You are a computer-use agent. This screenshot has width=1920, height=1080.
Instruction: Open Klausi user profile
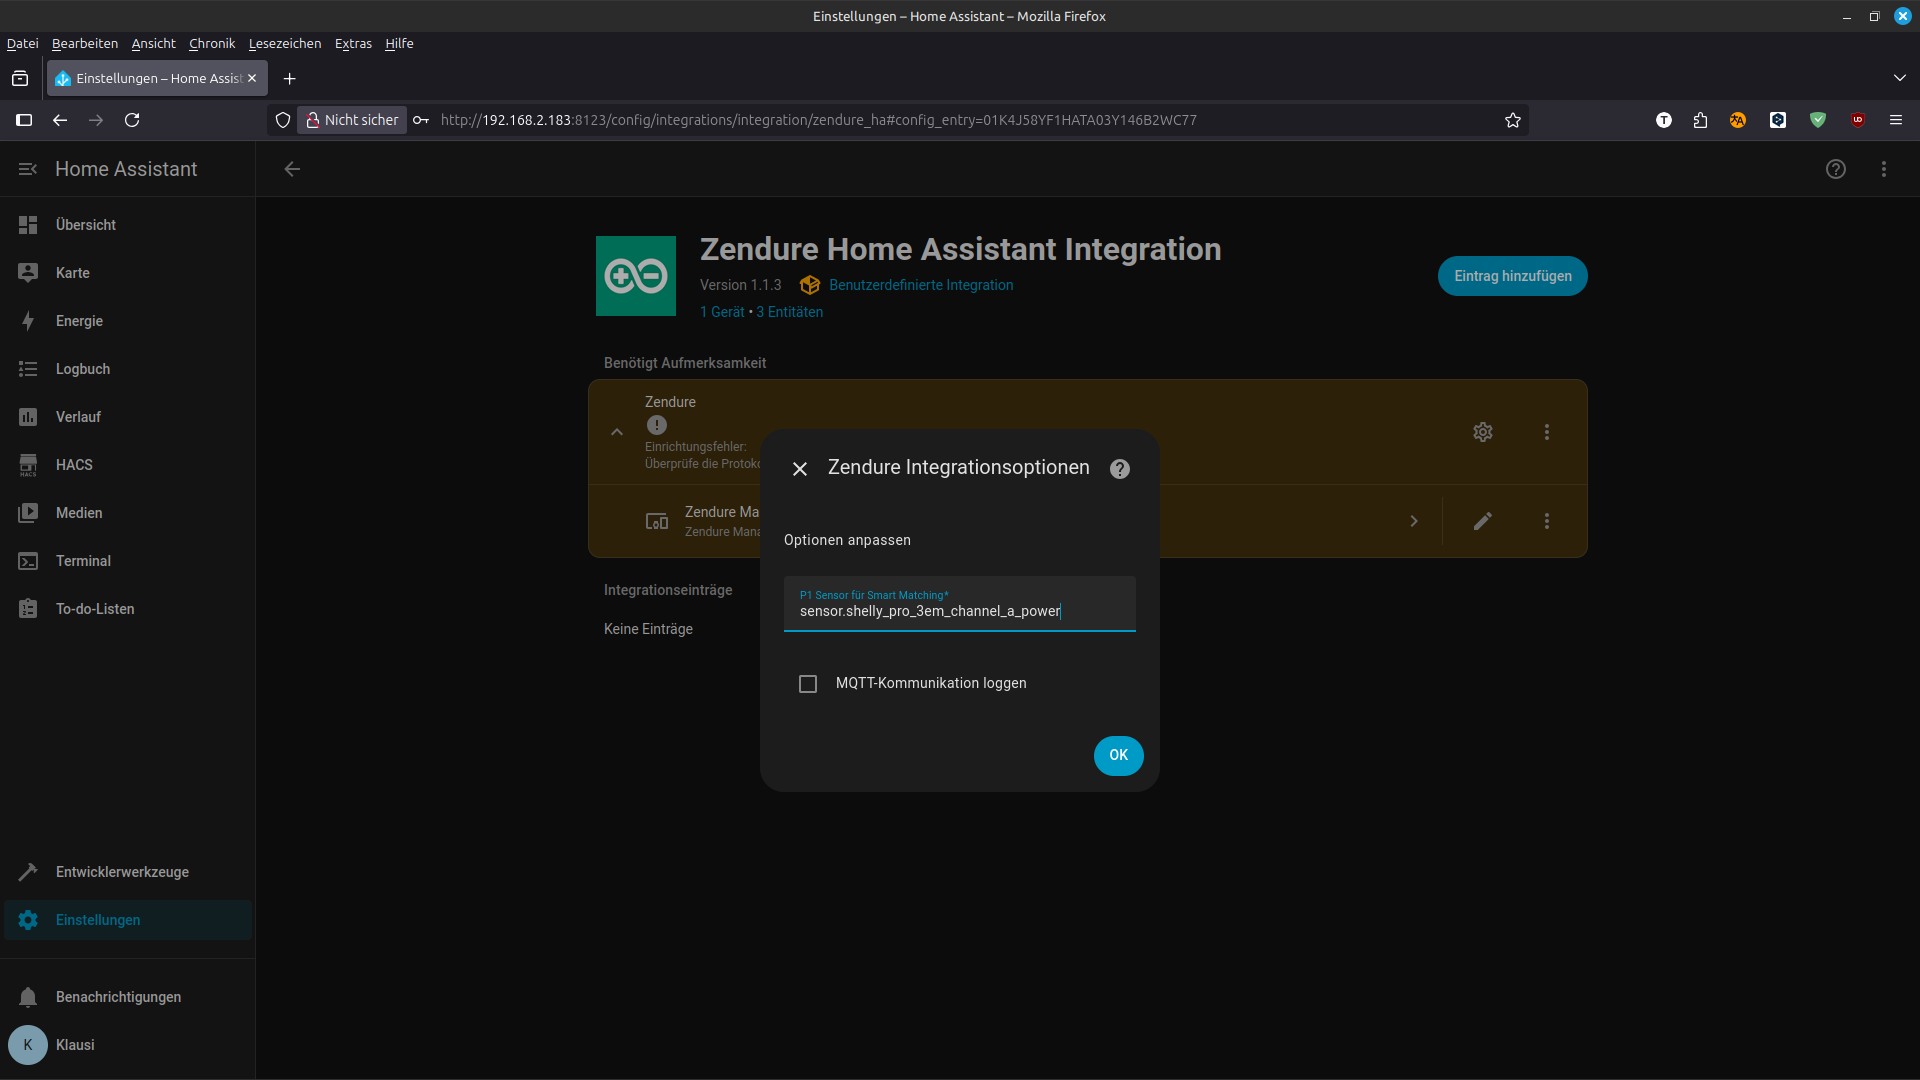[128, 1045]
